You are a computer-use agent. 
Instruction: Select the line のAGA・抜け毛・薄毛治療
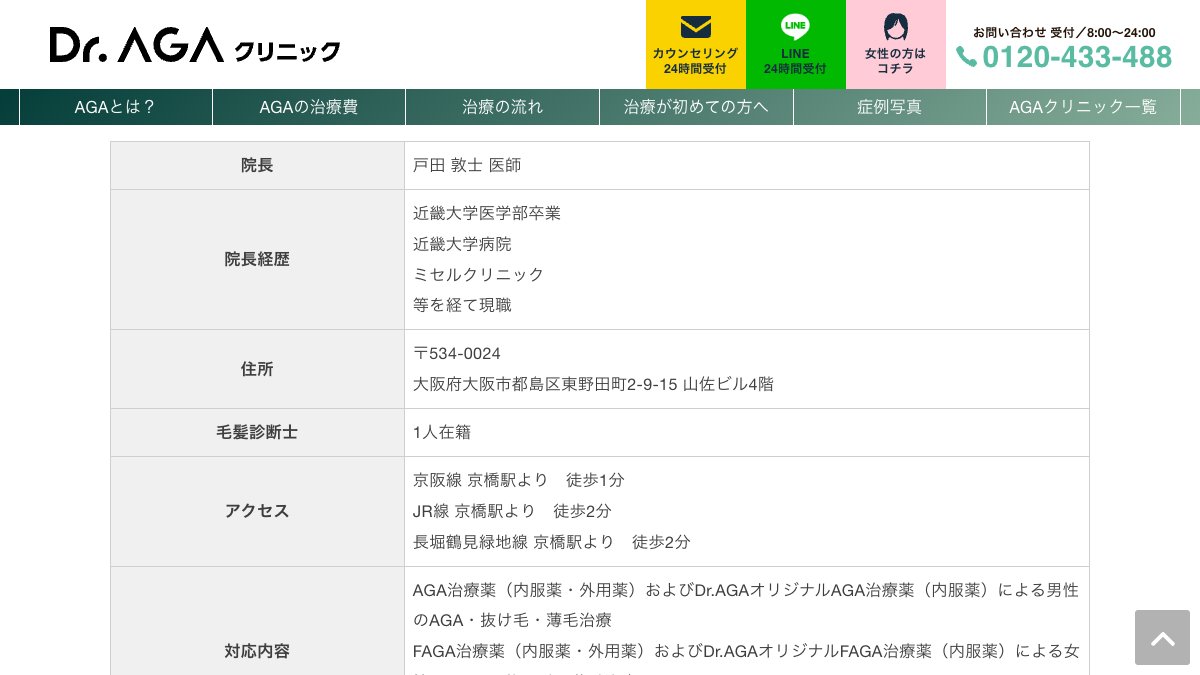[512, 620]
